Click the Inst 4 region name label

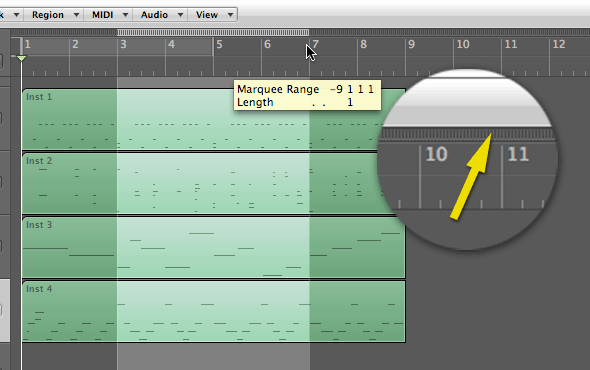pos(39,289)
